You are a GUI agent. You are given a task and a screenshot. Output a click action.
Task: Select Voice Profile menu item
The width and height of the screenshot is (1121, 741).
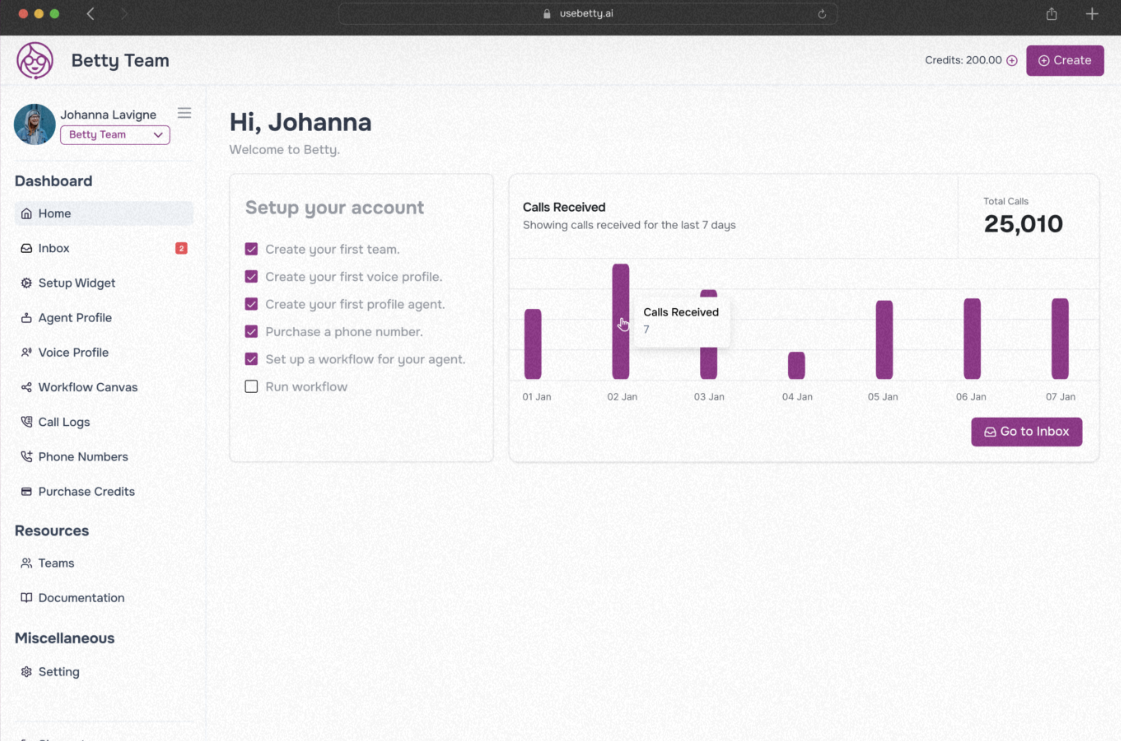tap(104, 352)
